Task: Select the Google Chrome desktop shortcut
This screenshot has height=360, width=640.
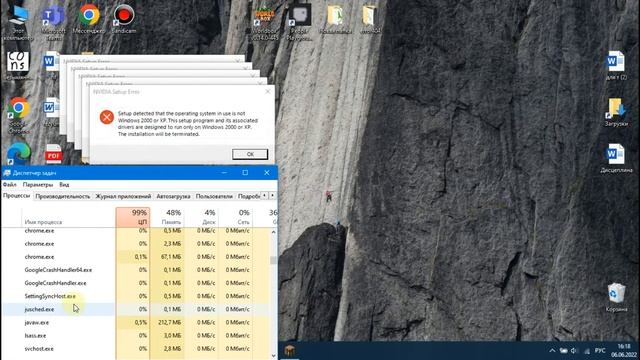Action: [18, 115]
